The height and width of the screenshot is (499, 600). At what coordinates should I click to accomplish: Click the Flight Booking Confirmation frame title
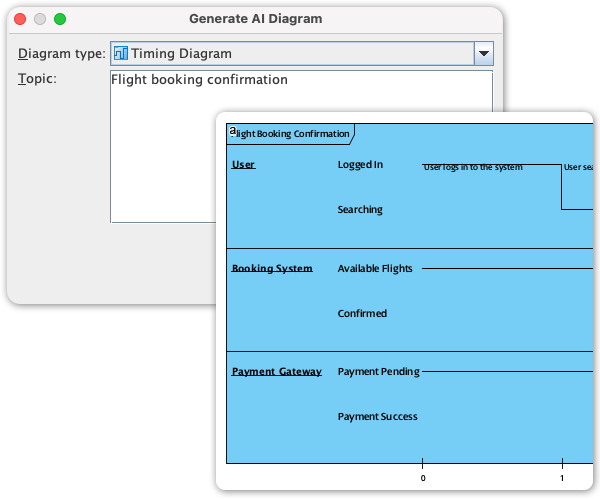click(x=291, y=133)
